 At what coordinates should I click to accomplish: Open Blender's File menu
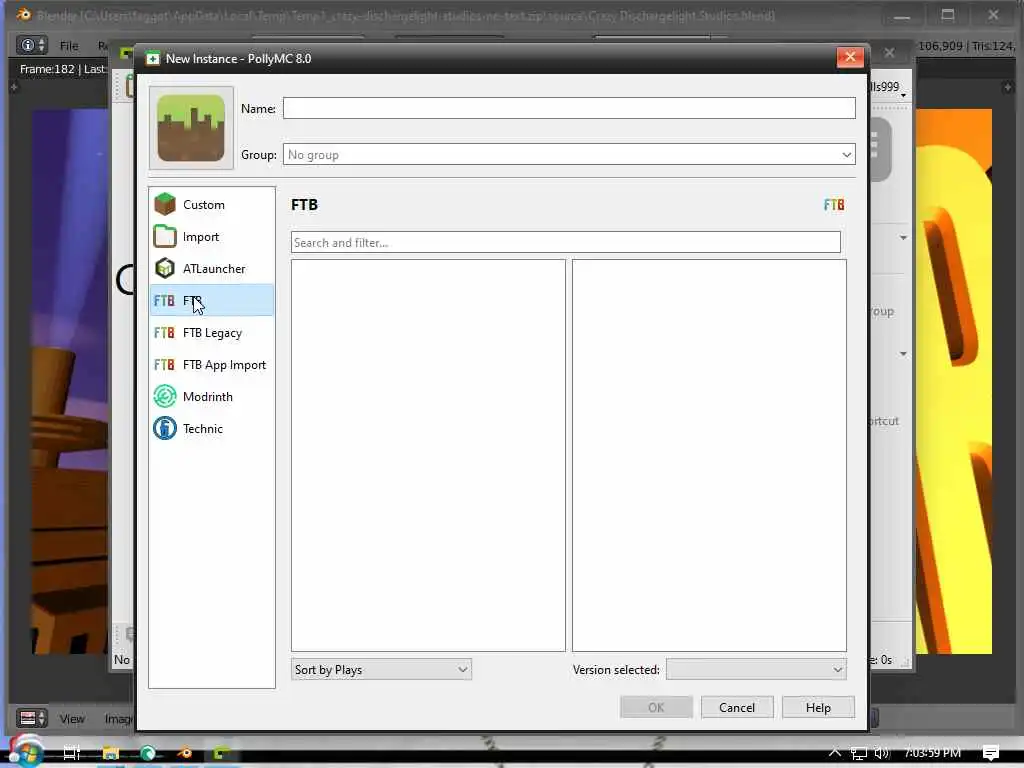tap(69, 46)
